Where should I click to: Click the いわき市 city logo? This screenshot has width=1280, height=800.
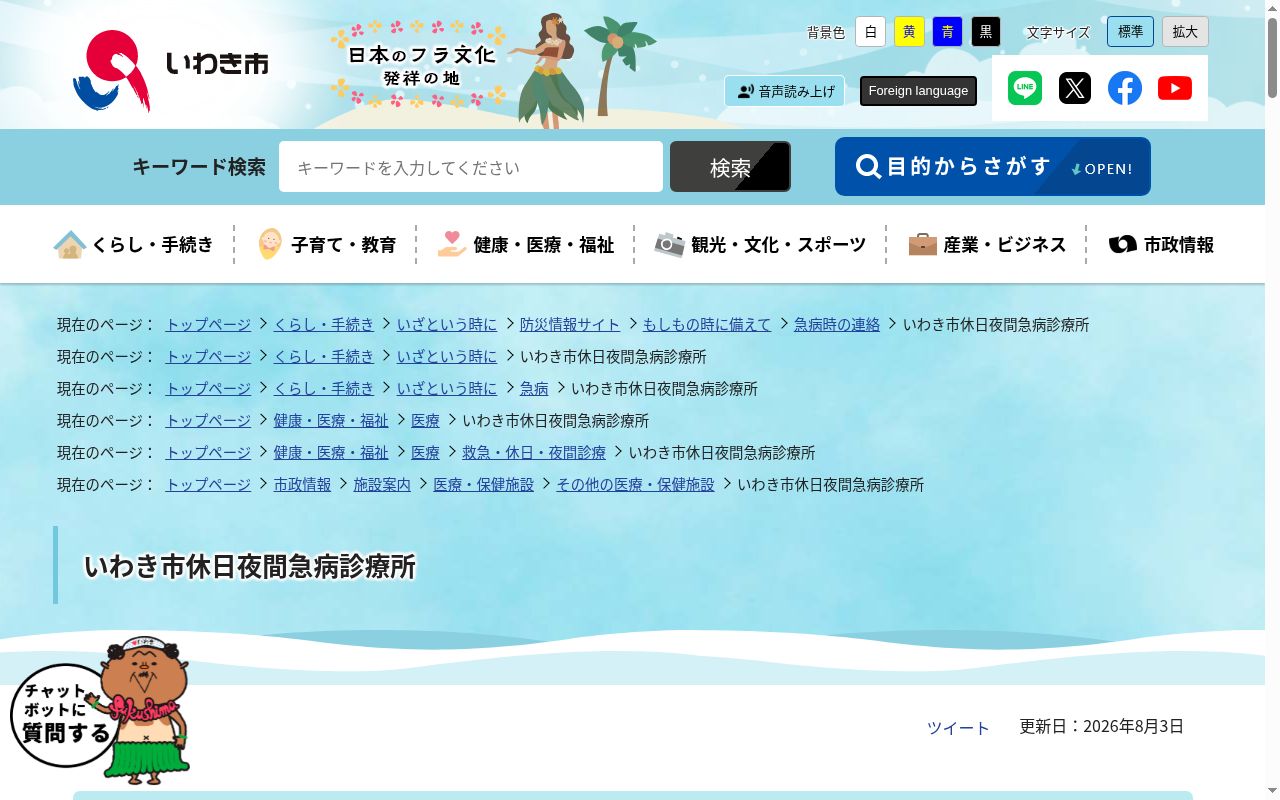pyautogui.click(x=171, y=70)
